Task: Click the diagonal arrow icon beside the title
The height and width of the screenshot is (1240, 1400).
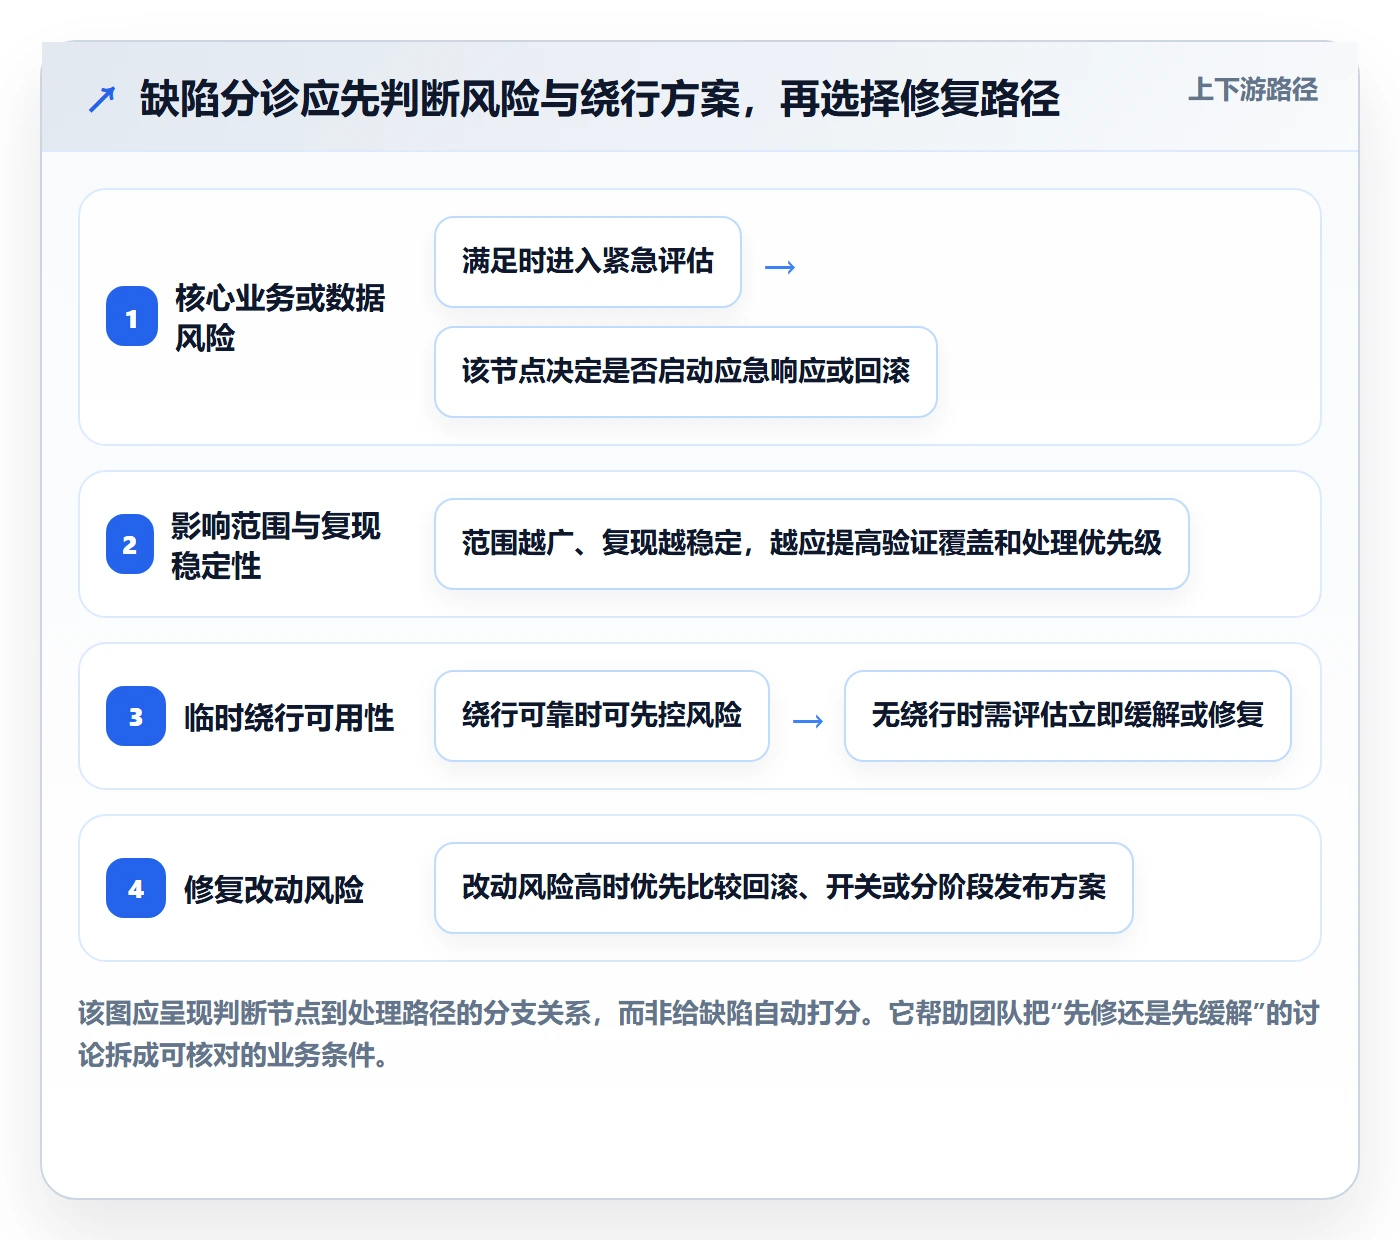Action: (102, 99)
